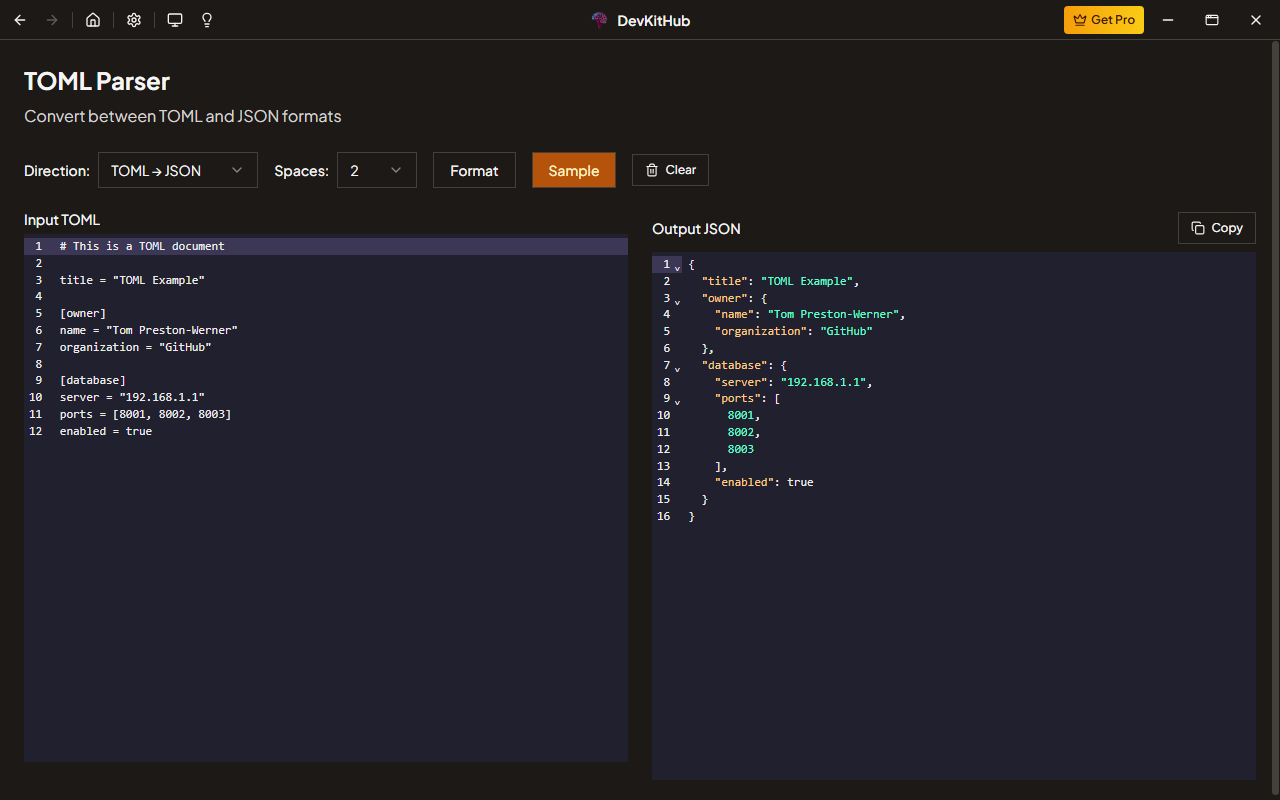
Task: Click output line "organization": "GitHub"
Action: coord(794,331)
